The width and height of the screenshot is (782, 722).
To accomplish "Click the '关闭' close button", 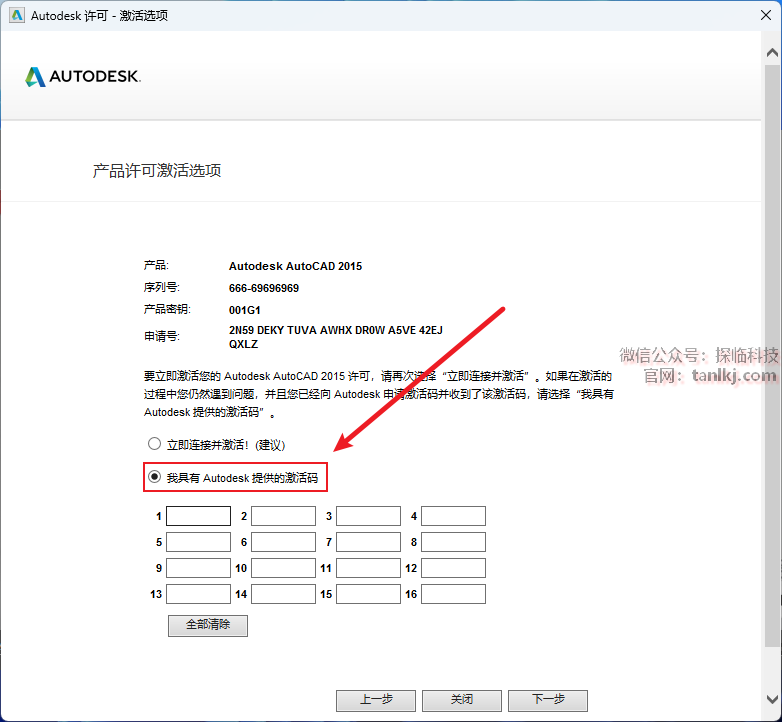I will point(462,700).
